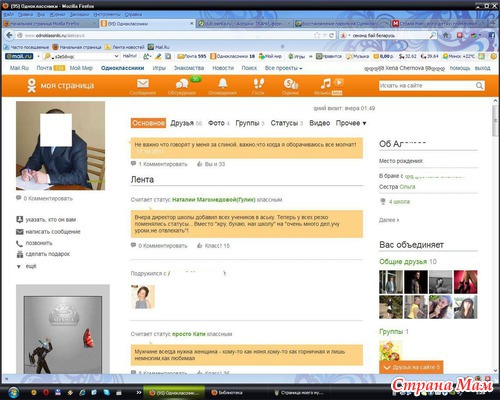Click 'Вы и 33' likes link
500x400 pixels.
(x=211, y=164)
